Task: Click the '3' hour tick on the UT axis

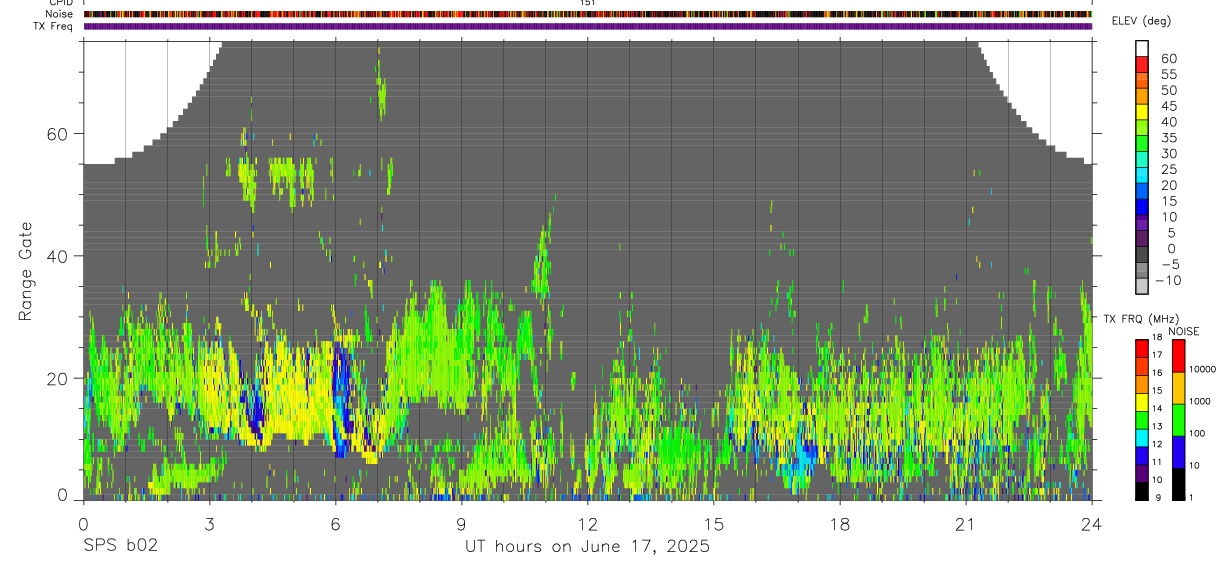Action: click(x=209, y=523)
